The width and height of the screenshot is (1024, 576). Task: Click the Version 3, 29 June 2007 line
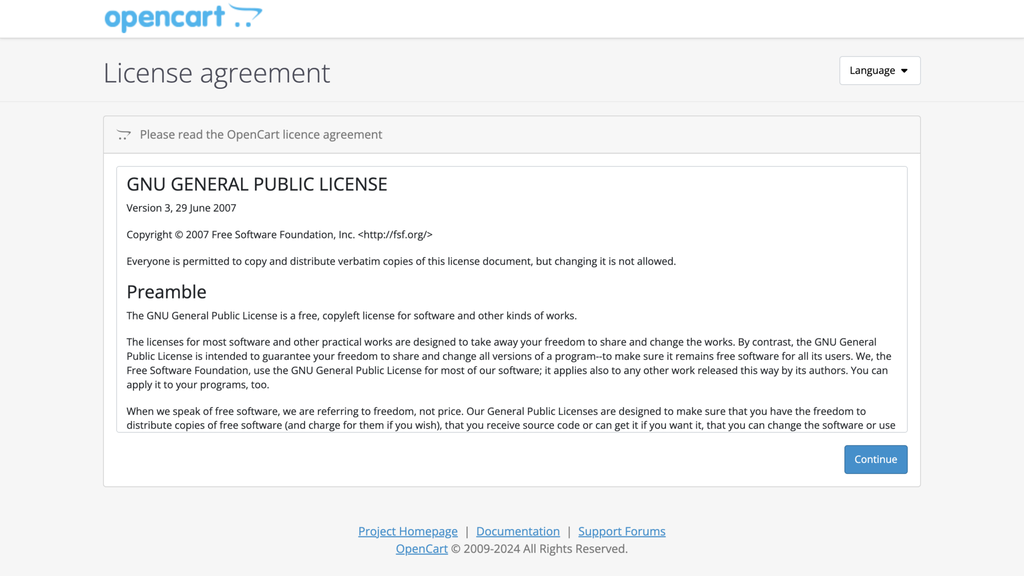click(181, 207)
